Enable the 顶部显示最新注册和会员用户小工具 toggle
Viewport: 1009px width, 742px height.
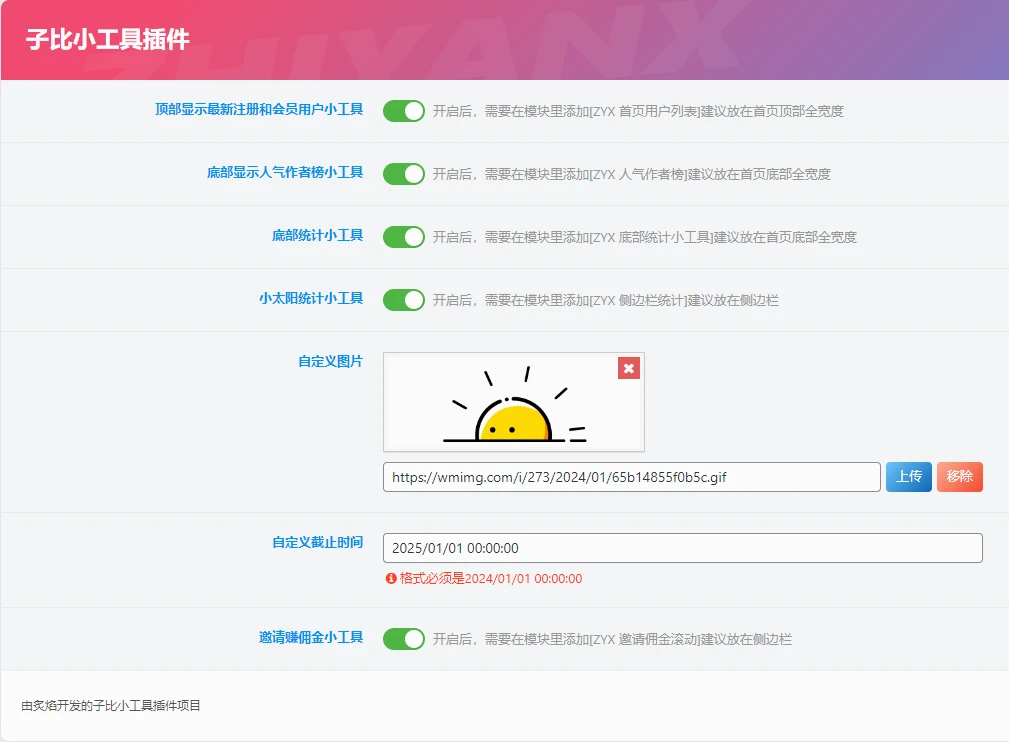pos(403,110)
